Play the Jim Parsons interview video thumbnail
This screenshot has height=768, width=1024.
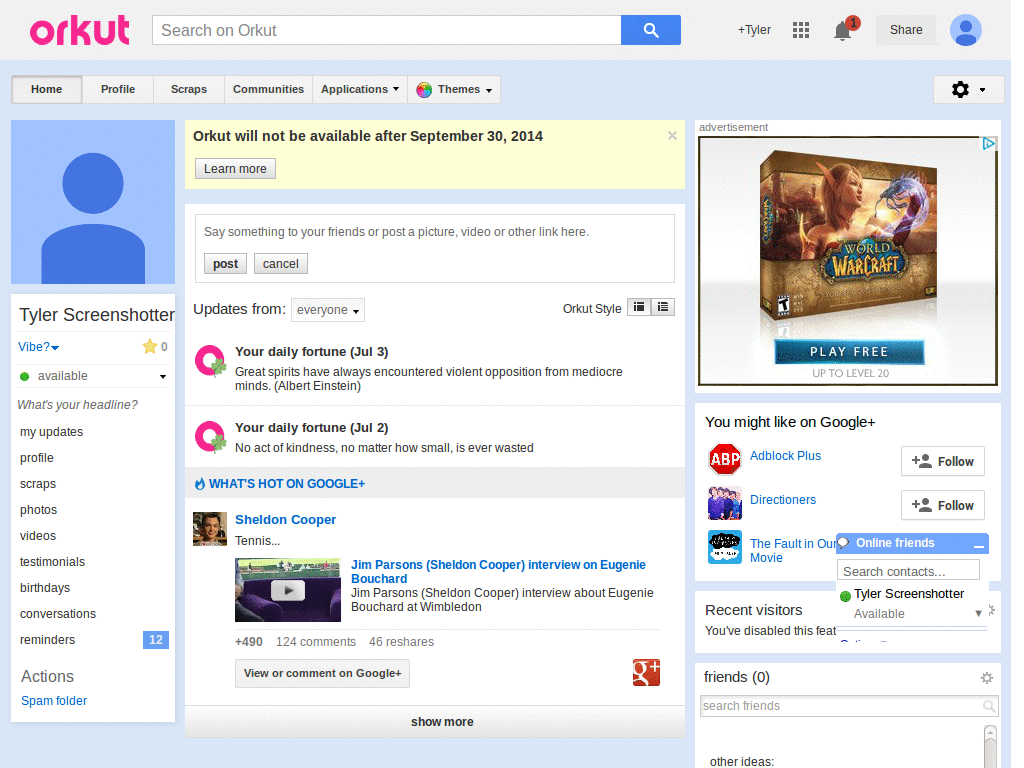point(287,590)
